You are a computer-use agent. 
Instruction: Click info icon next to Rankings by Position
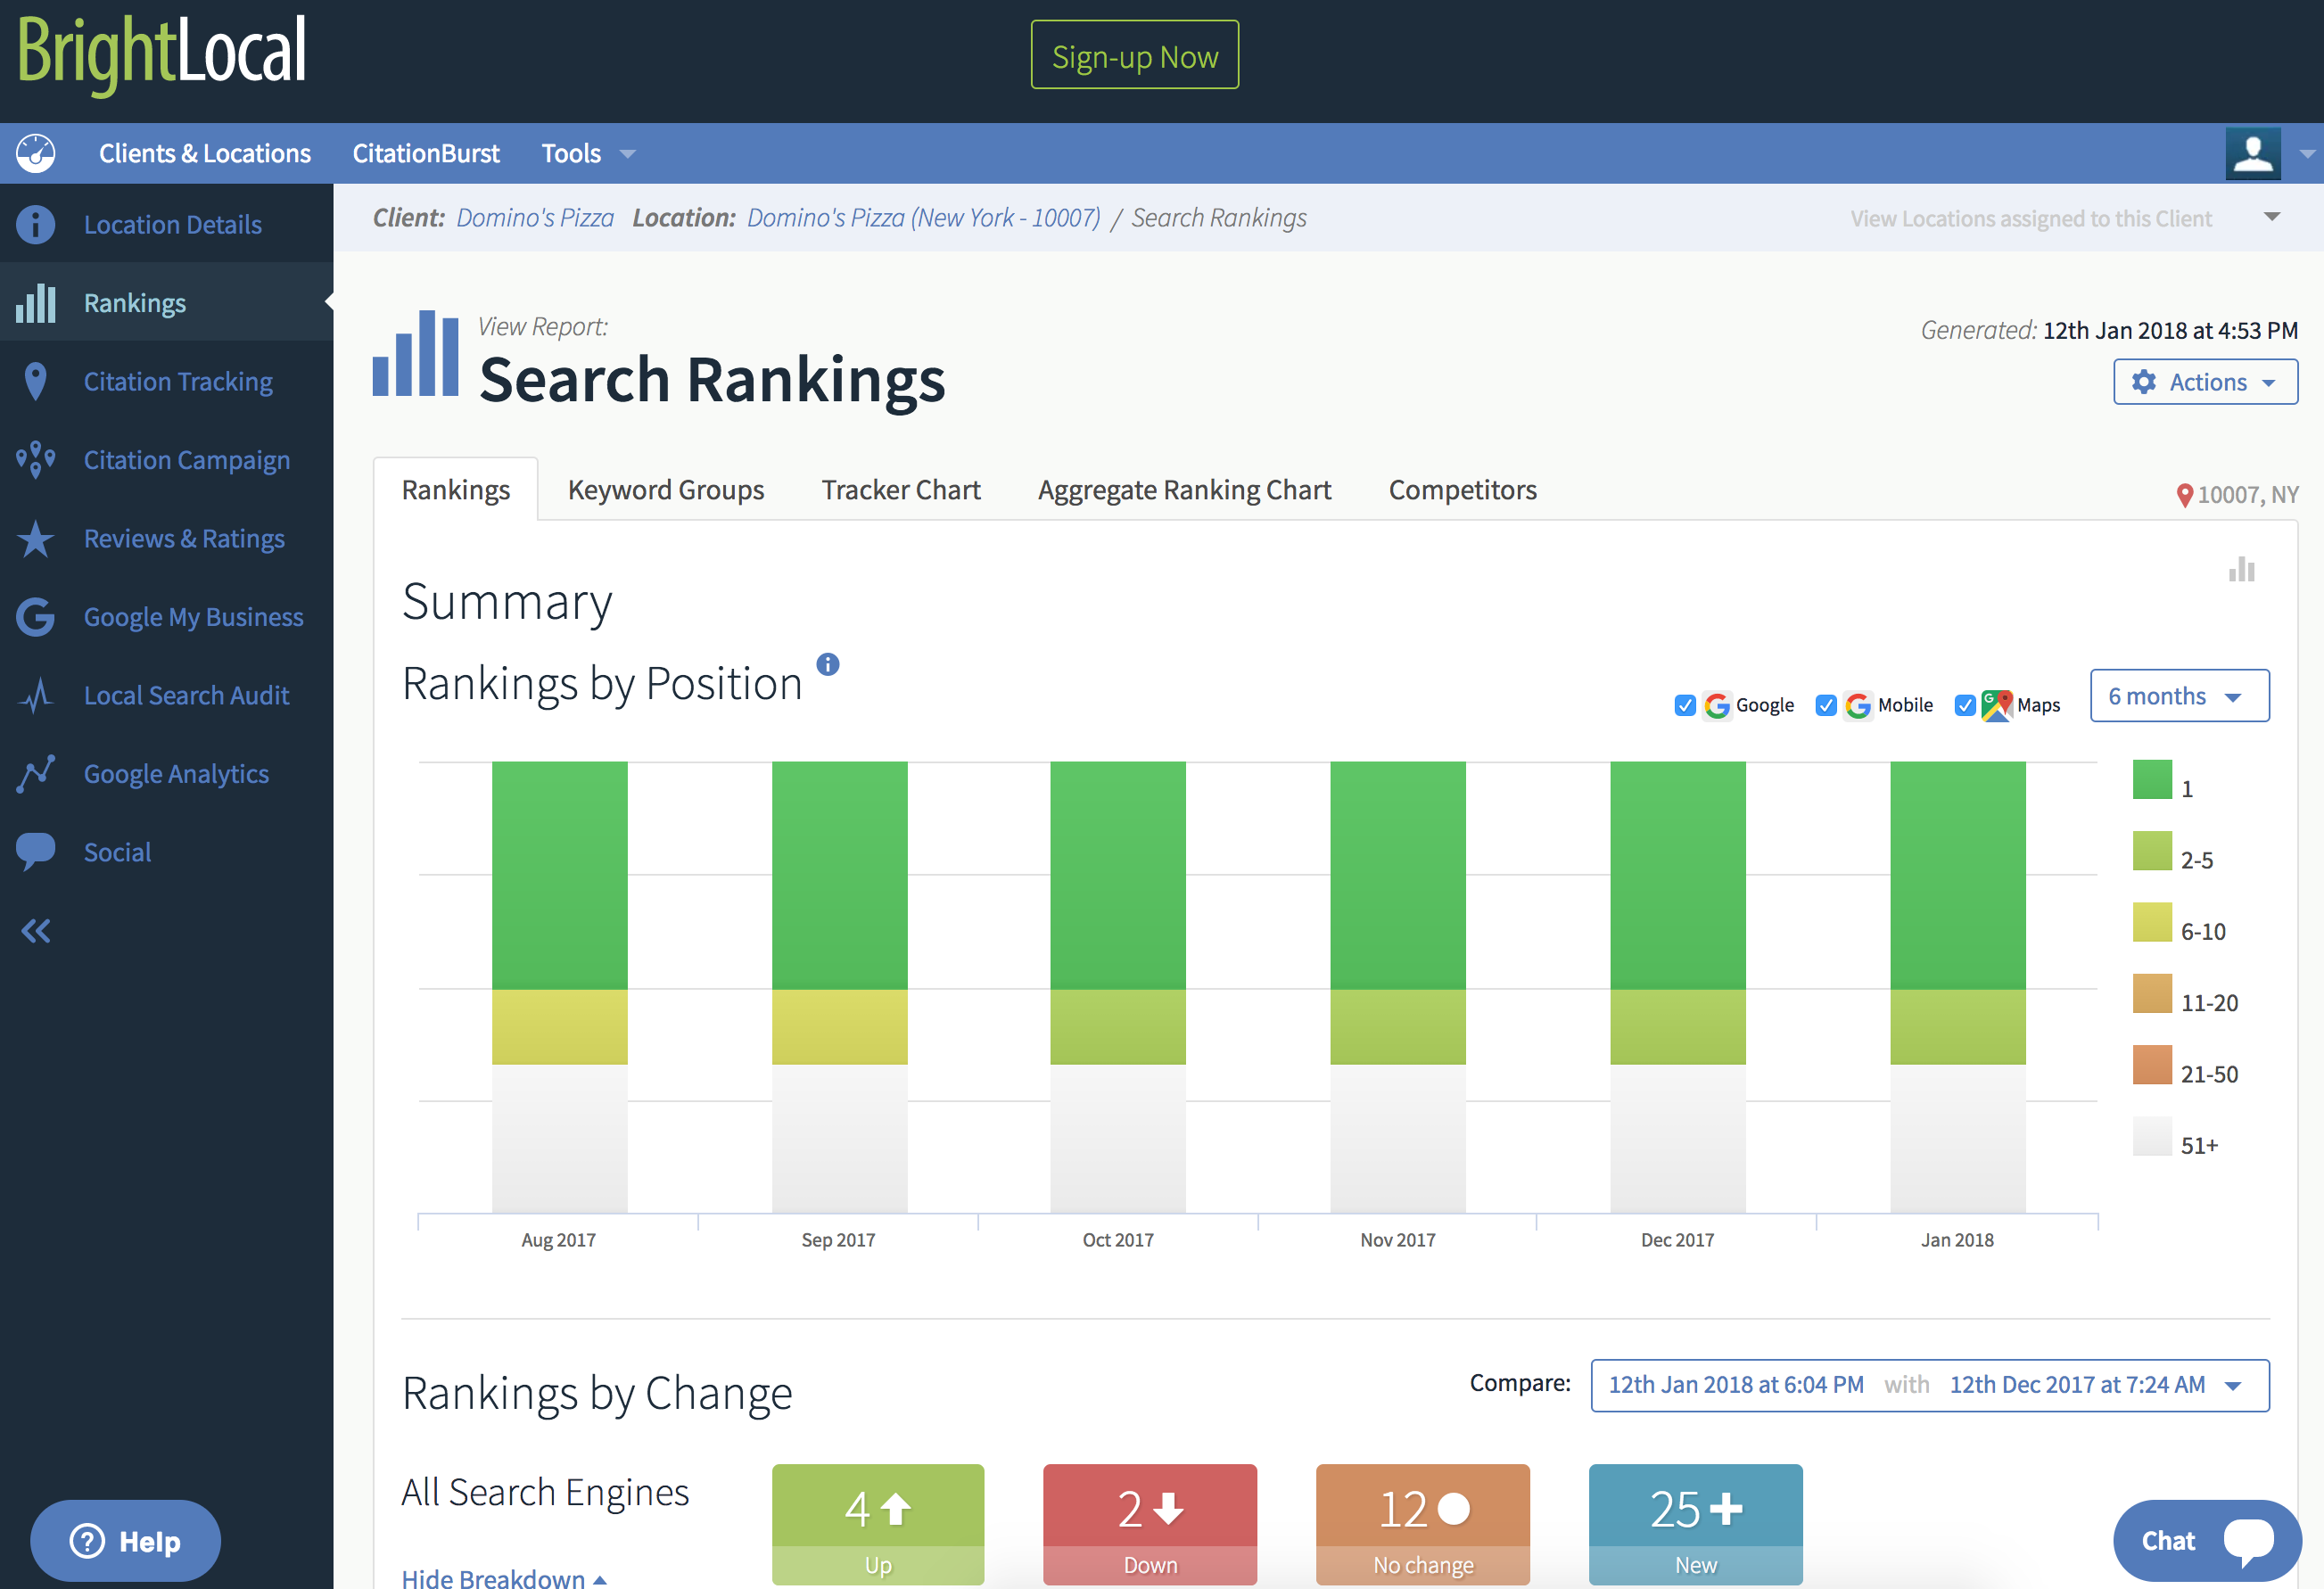828,664
